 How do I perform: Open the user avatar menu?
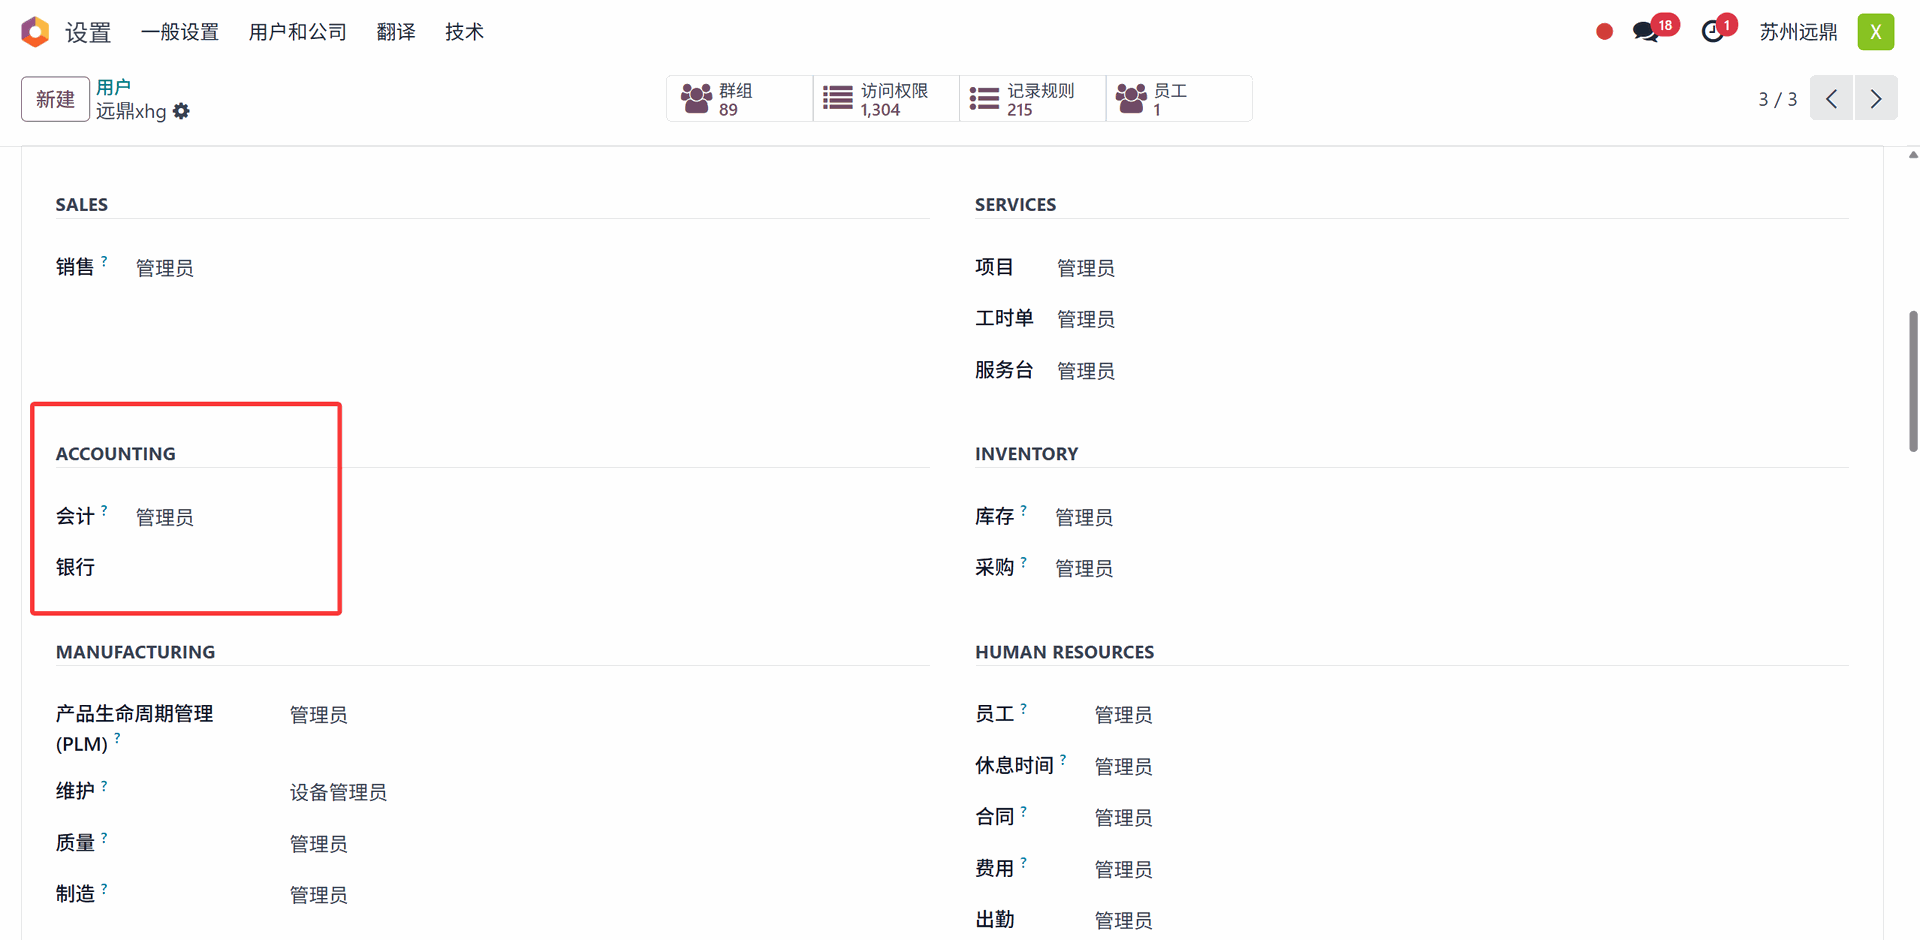coord(1875,32)
